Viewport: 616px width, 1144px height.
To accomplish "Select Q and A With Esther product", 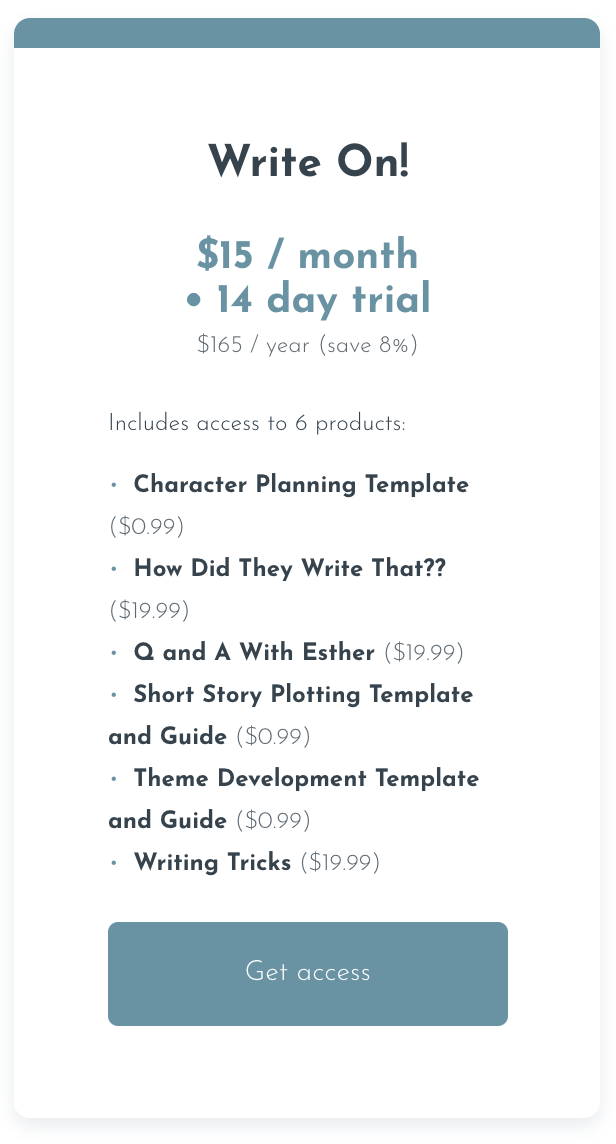I will click(x=254, y=652).
